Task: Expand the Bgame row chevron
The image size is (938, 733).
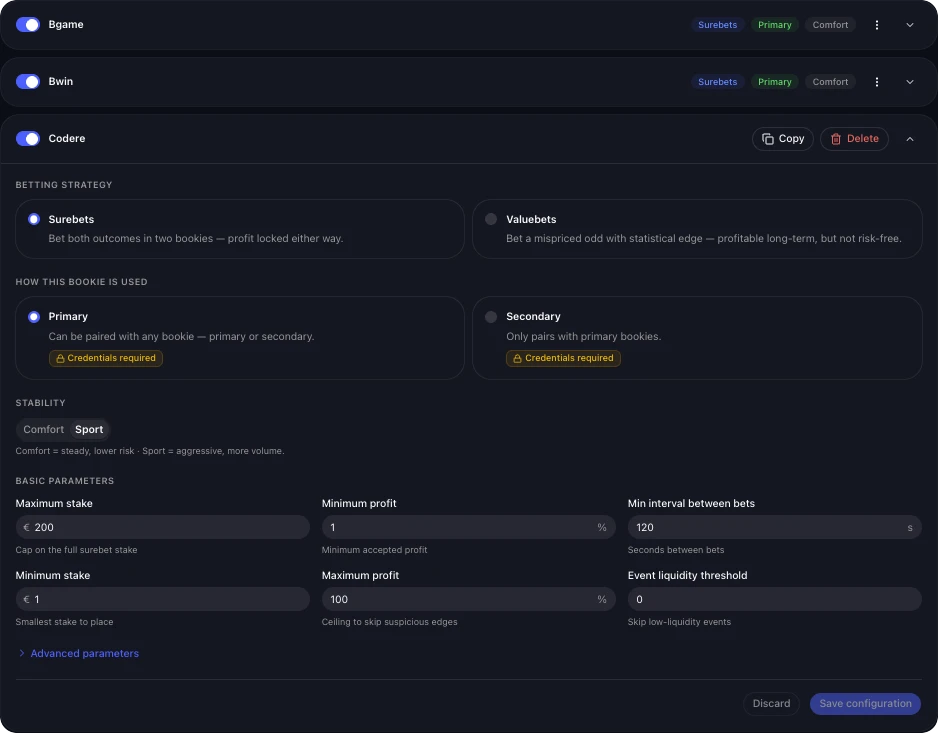Action: point(909,25)
